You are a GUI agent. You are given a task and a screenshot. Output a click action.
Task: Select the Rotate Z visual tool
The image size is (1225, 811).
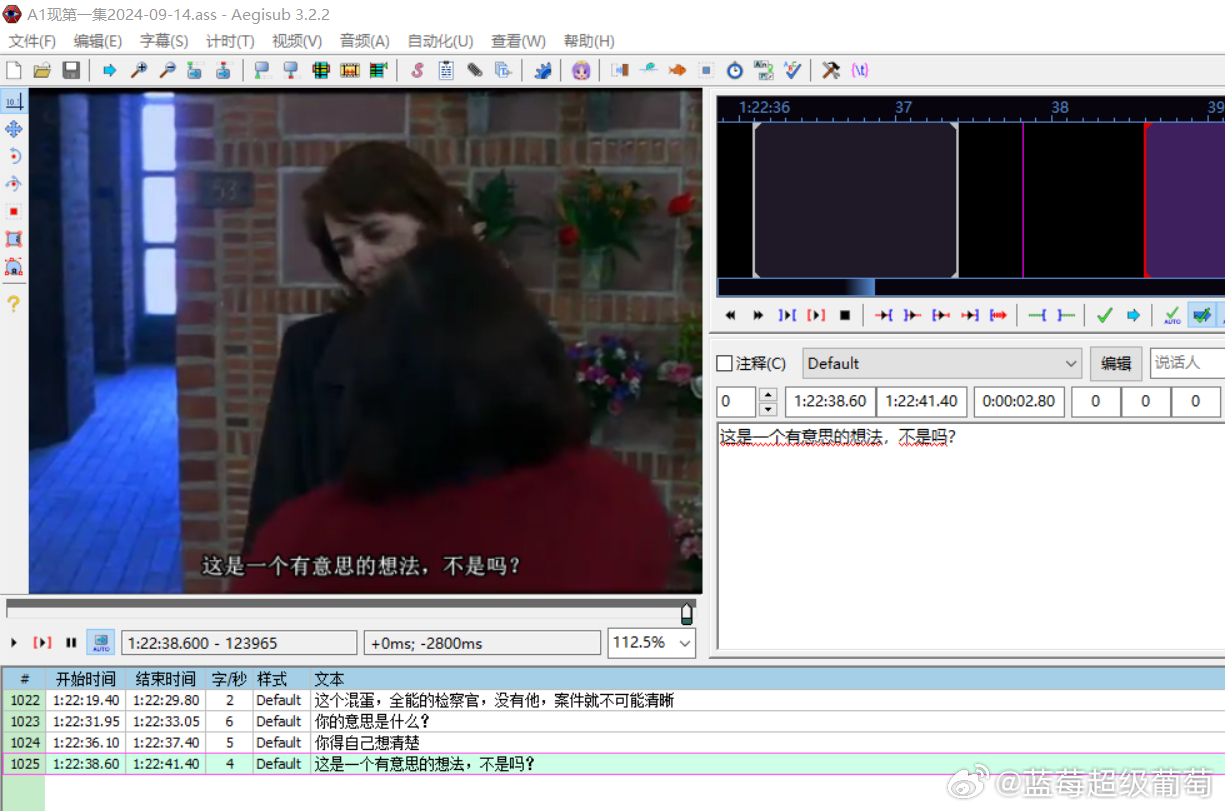[x=14, y=156]
